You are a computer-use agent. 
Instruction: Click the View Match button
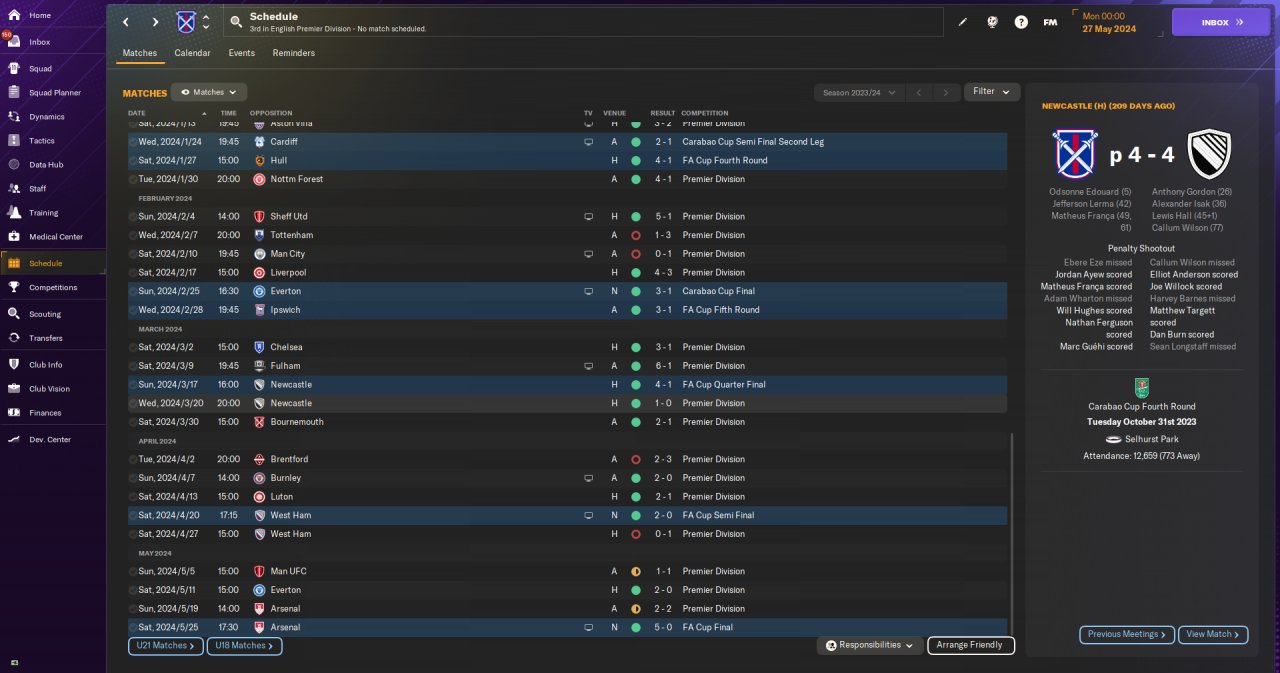pos(1214,634)
